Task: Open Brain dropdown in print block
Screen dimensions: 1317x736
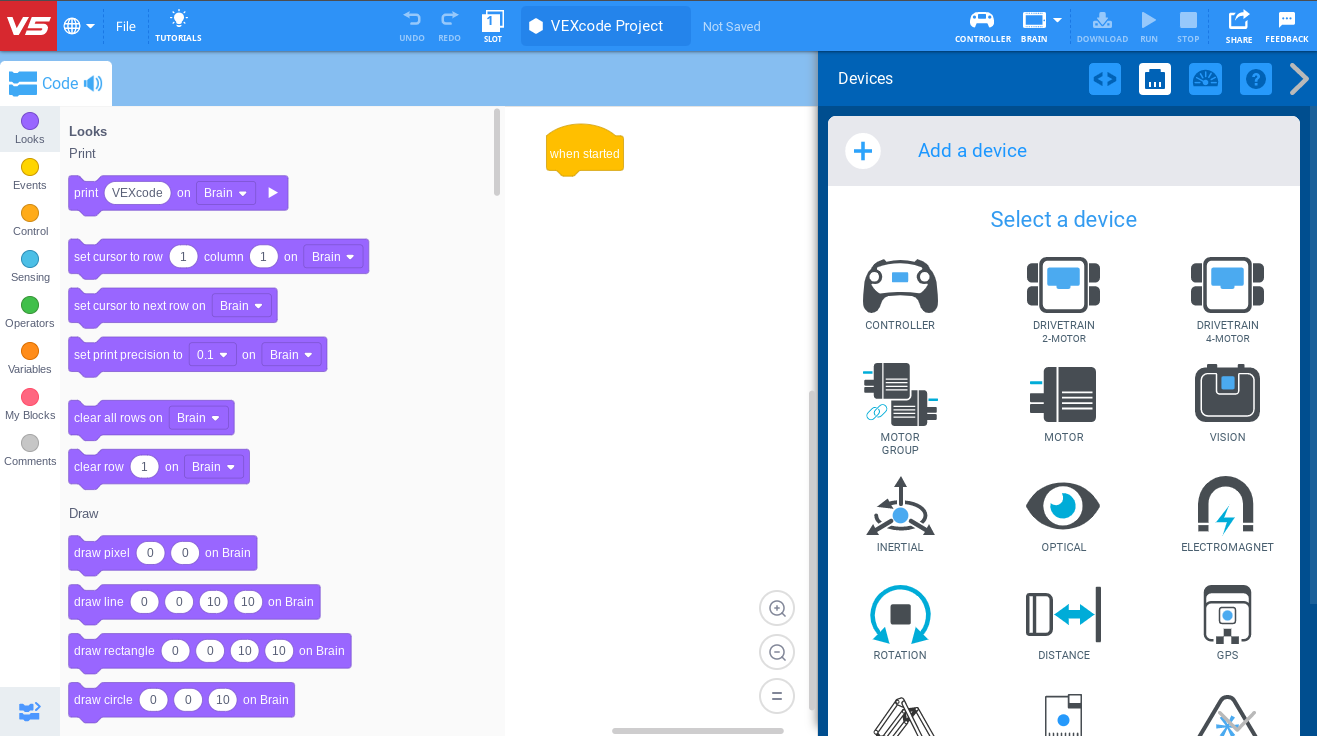Action: coord(227,193)
